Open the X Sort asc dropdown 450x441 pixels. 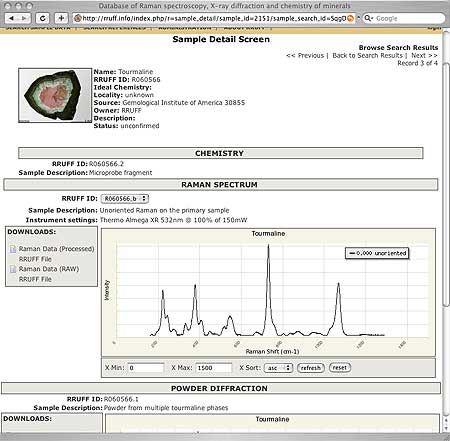click(x=278, y=368)
